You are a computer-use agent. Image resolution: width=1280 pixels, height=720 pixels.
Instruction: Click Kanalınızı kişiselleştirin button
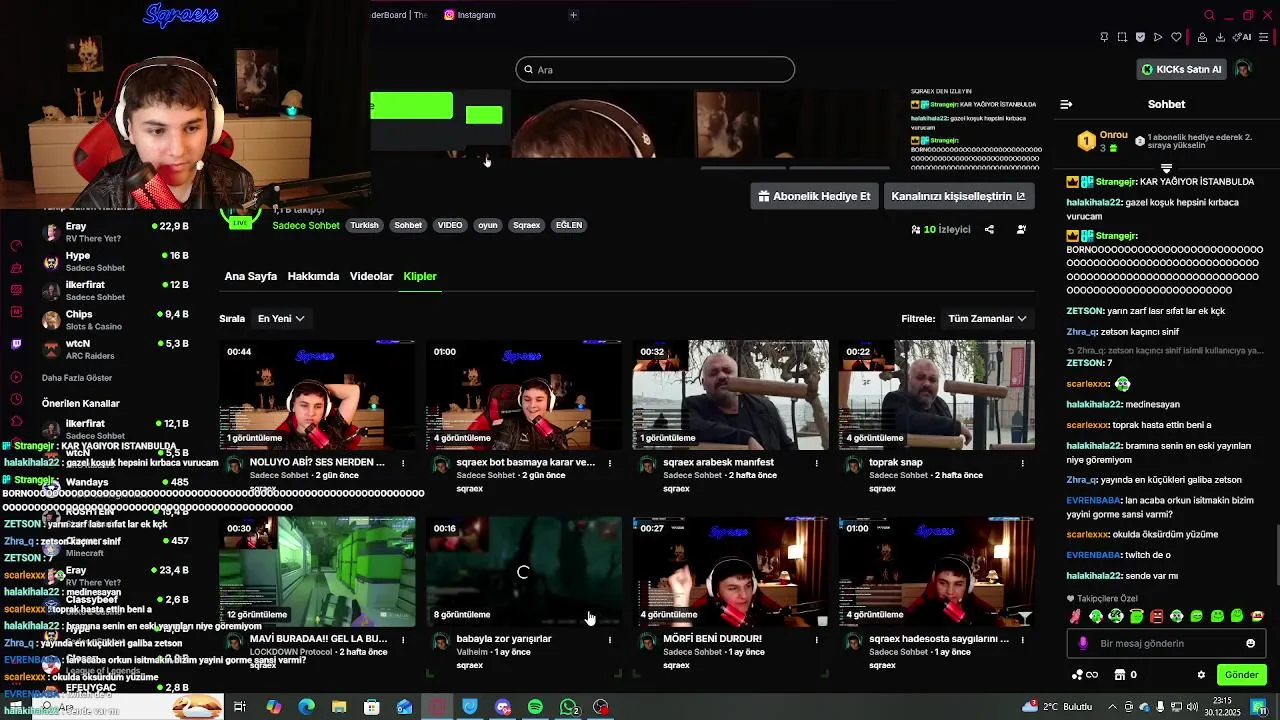(x=958, y=196)
